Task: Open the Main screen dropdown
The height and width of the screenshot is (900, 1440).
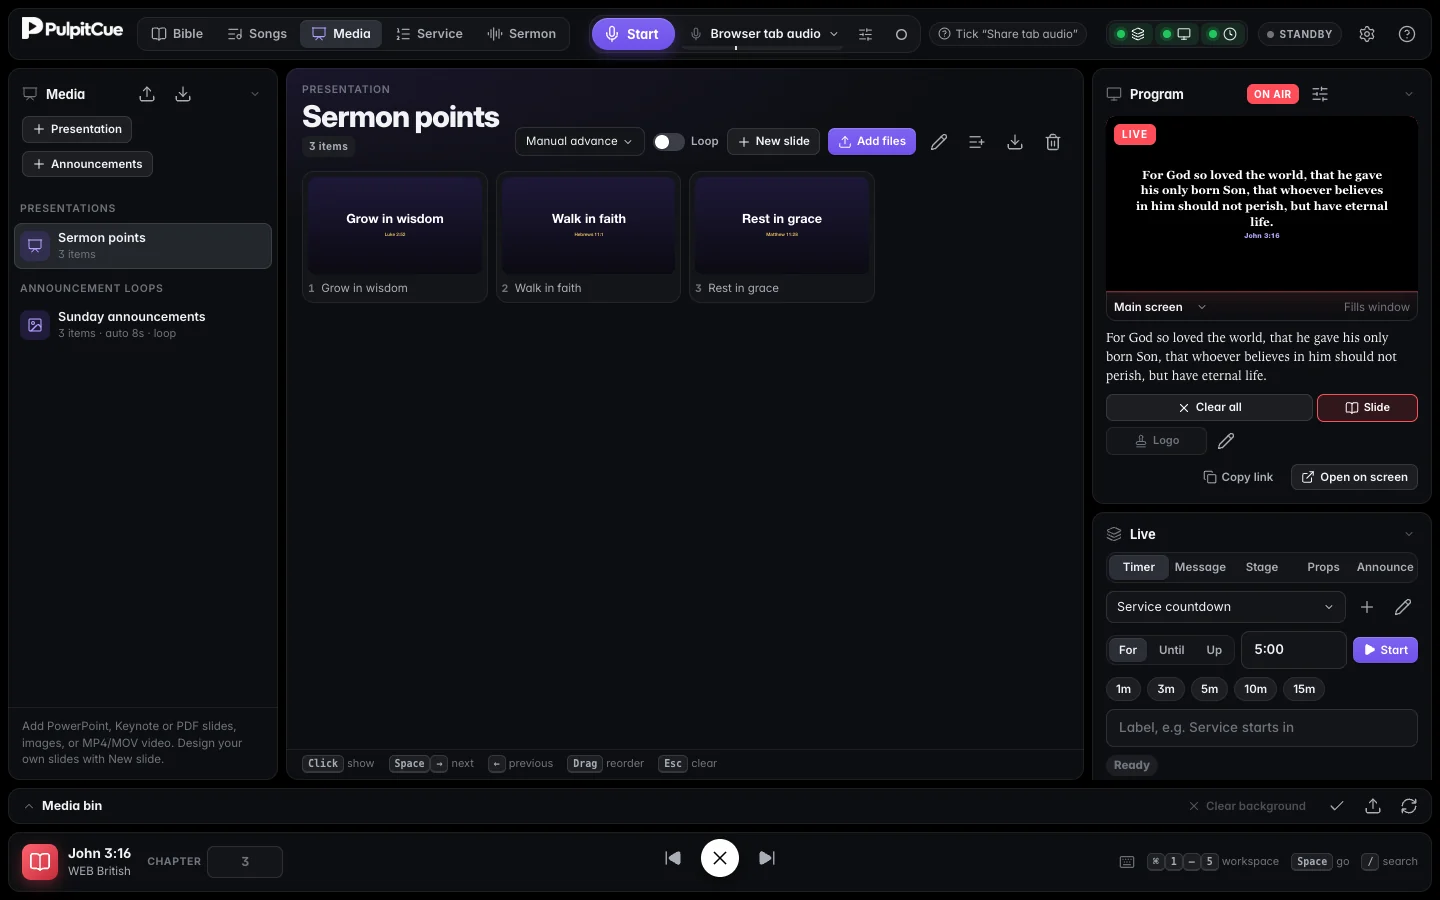Action: coord(1160,307)
